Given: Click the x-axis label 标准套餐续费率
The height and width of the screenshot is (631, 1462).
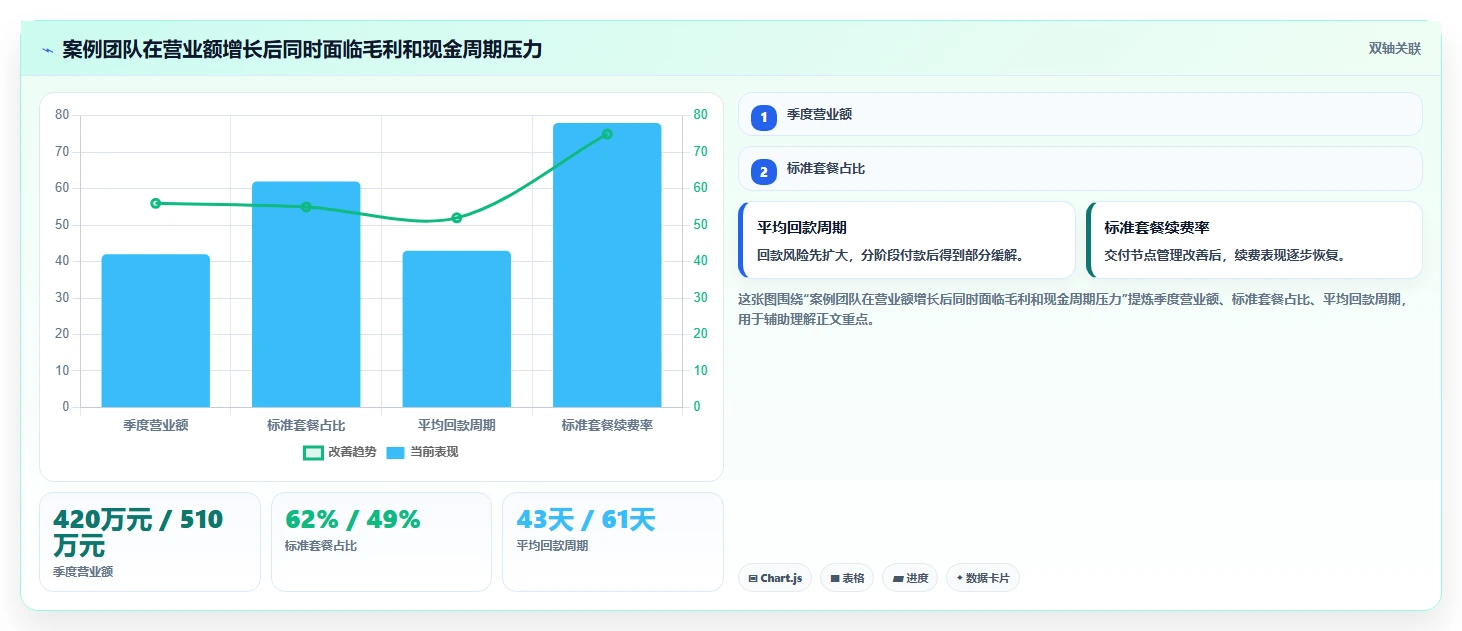Looking at the screenshot, I should [607, 425].
